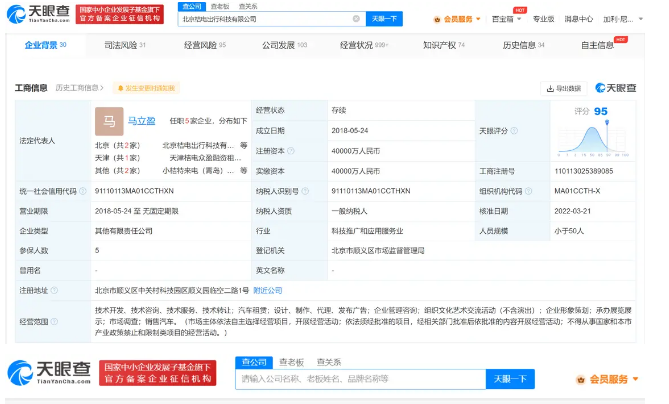
Task: Open the 消息中心 link
Action: click(x=579, y=19)
